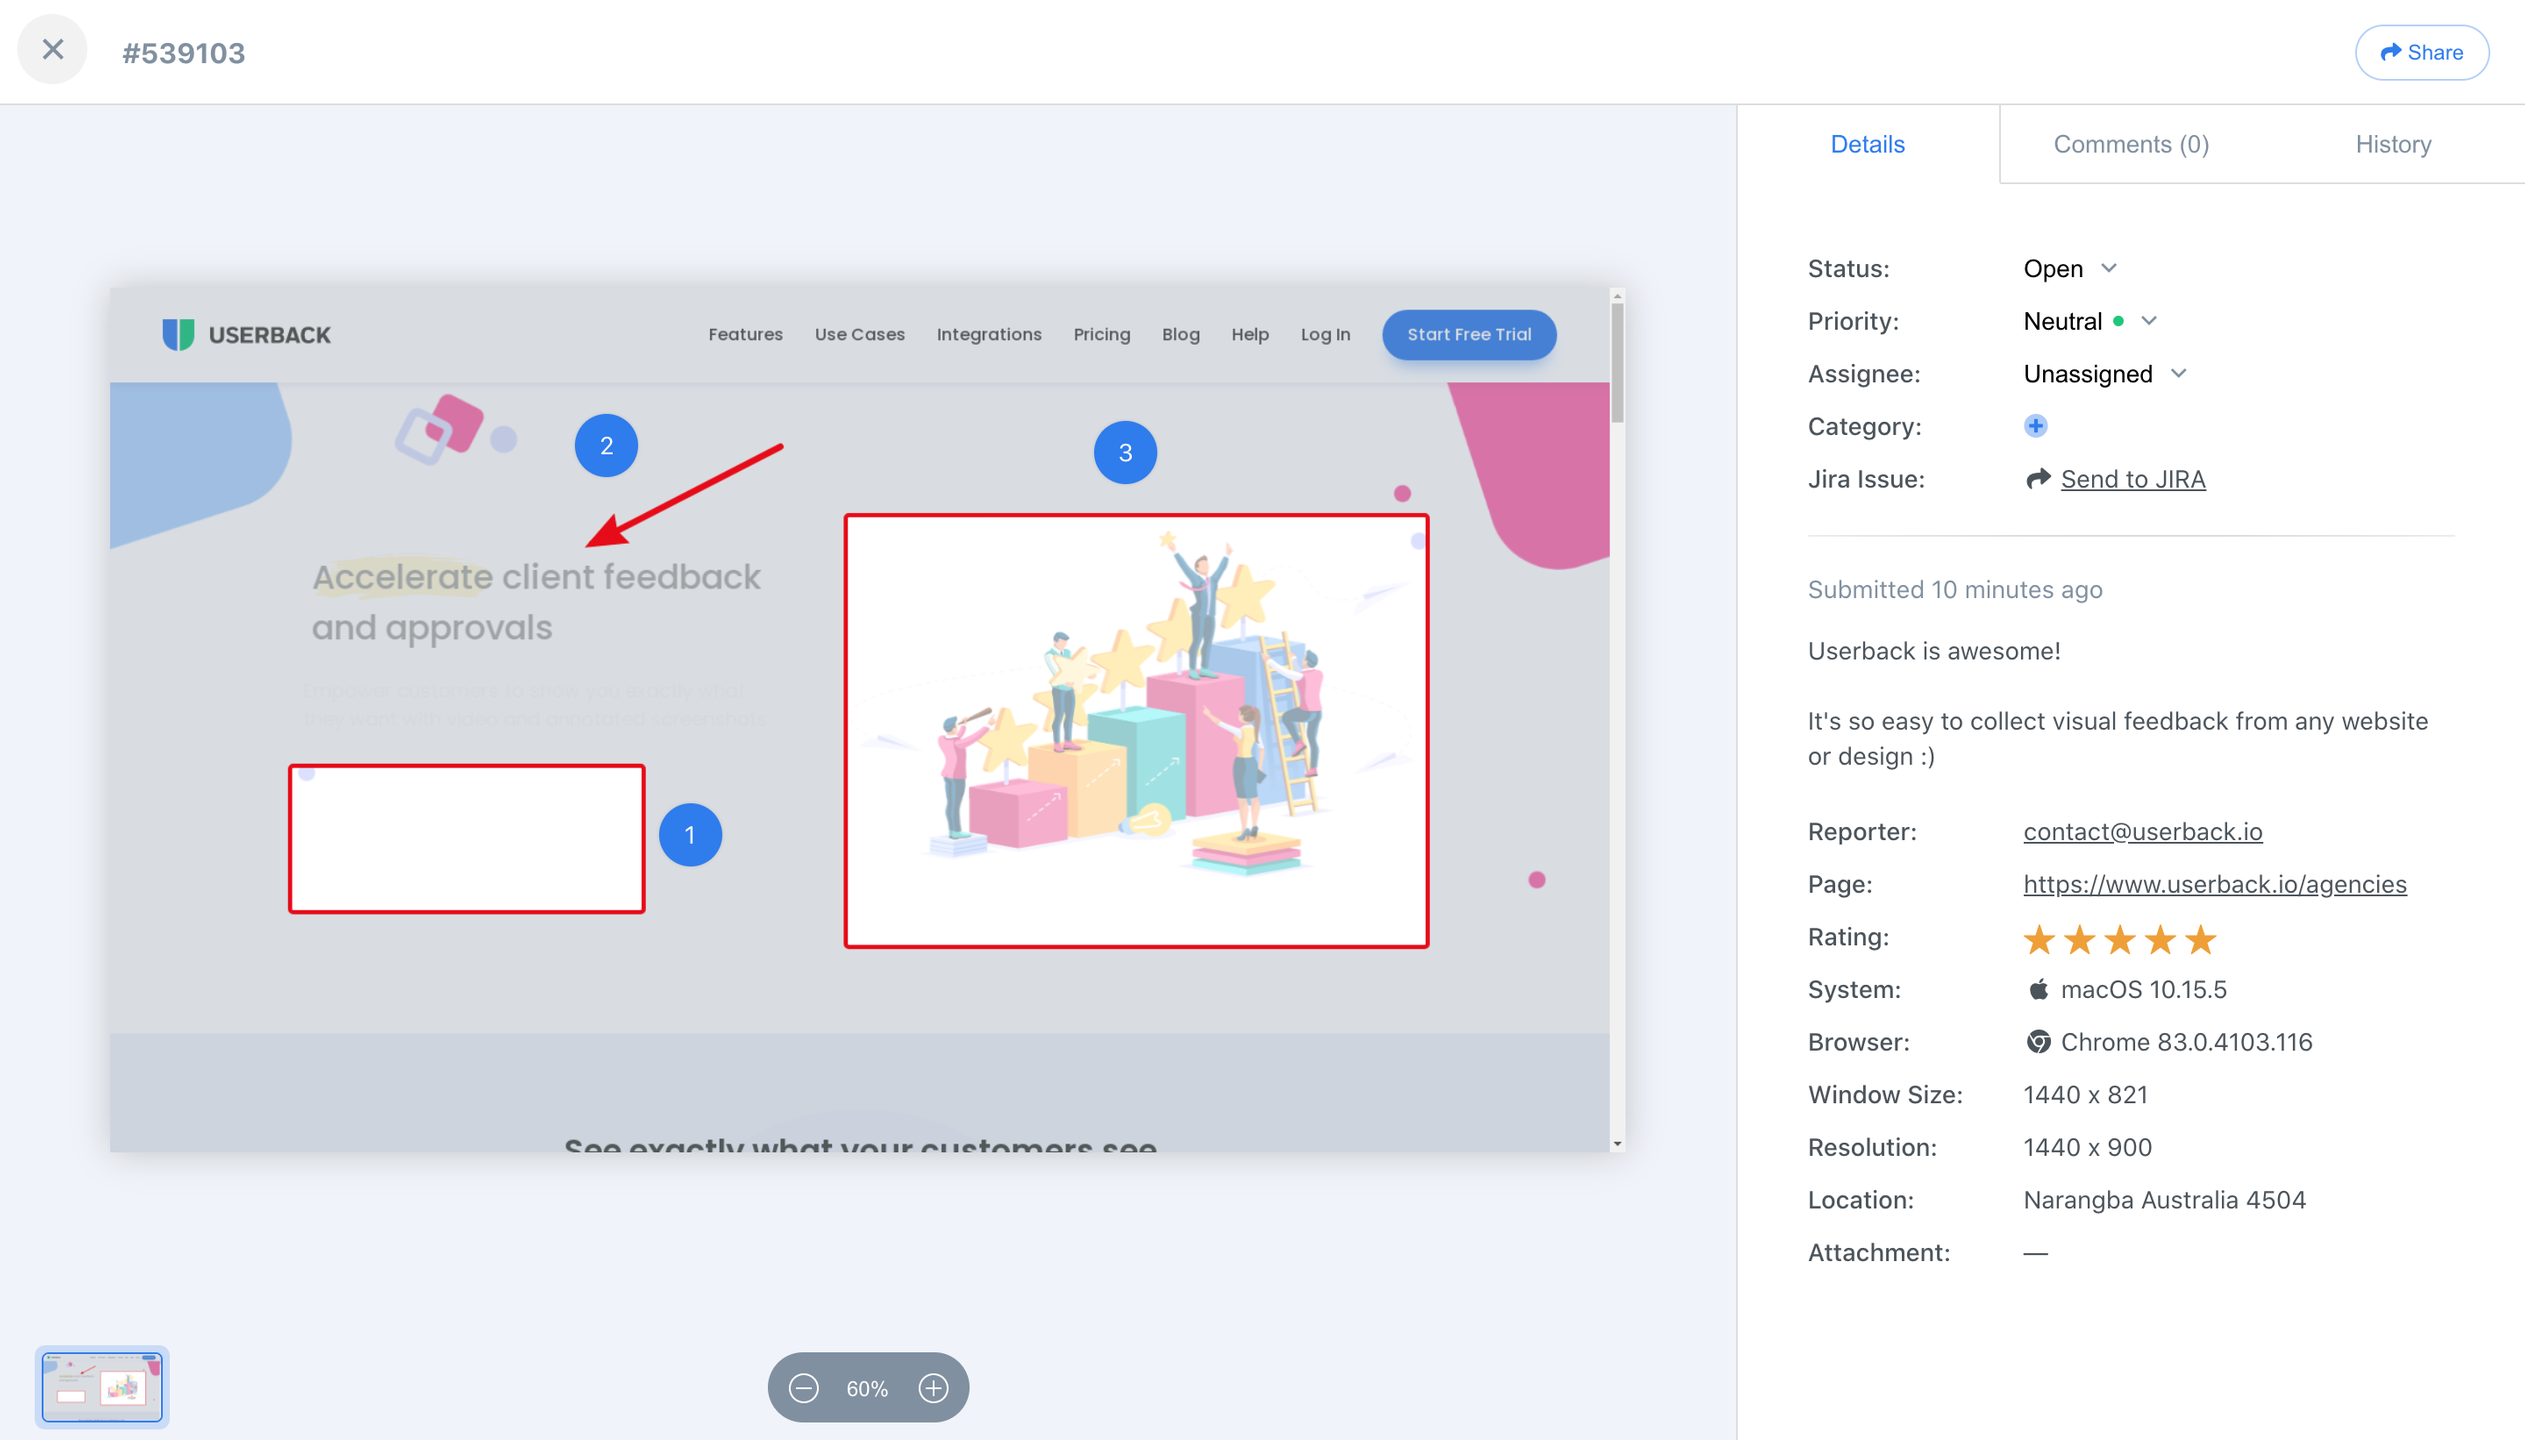Select the screenshot thumbnail preview
The width and height of the screenshot is (2525, 1440).
coord(102,1387)
